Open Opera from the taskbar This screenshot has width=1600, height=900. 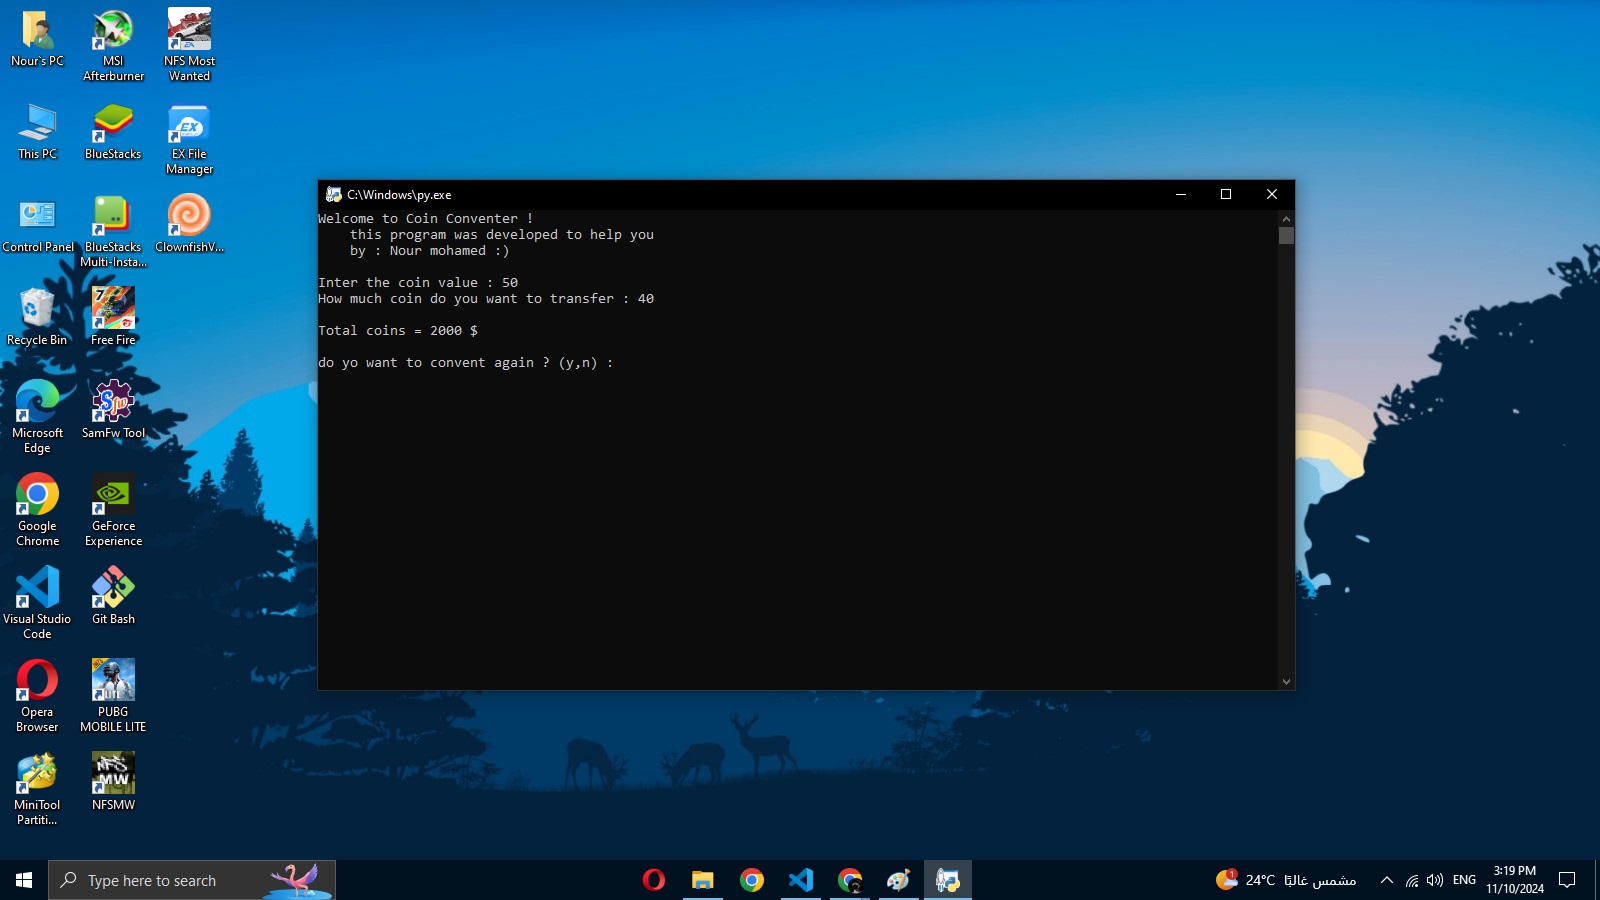(x=654, y=880)
